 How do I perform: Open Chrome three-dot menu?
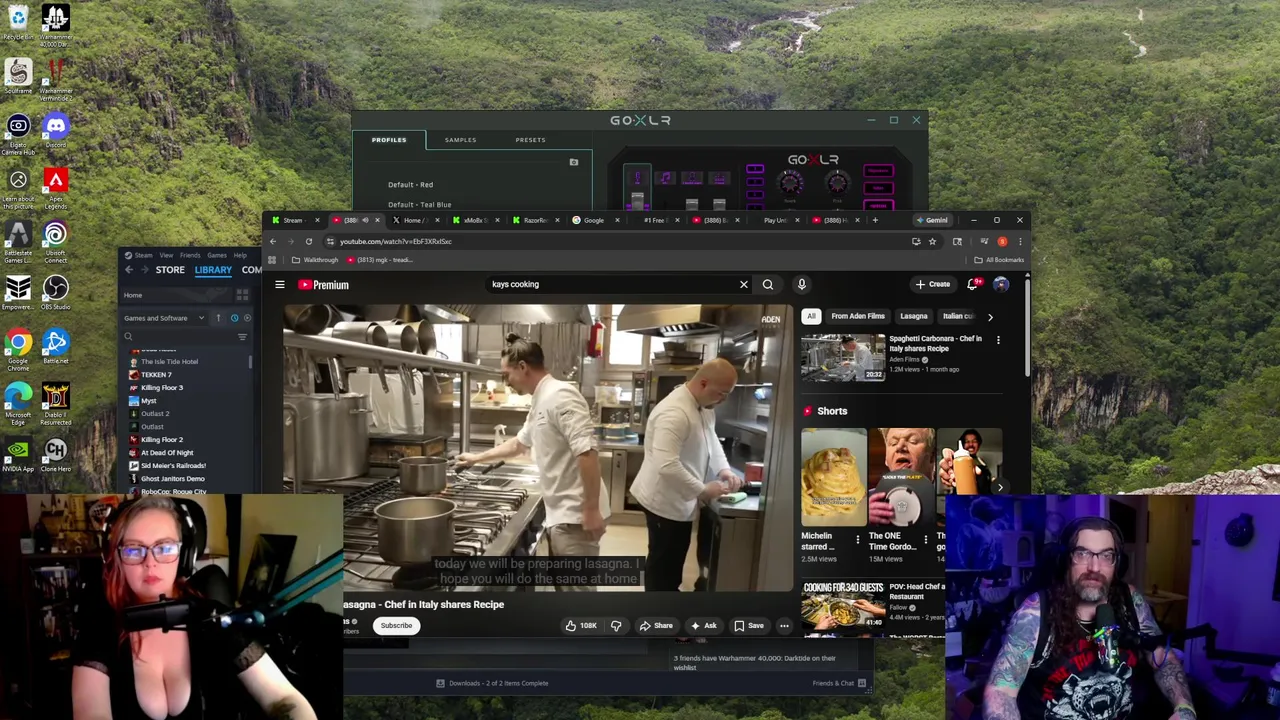[1020, 241]
